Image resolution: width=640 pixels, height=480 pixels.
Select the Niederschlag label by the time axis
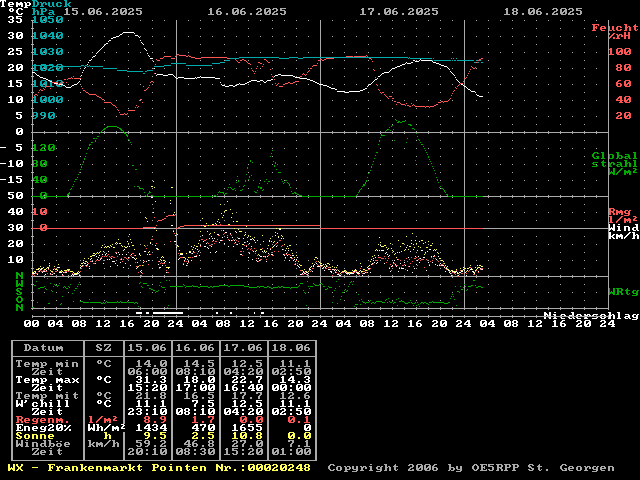pyautogui.click(x=591, y=316)
